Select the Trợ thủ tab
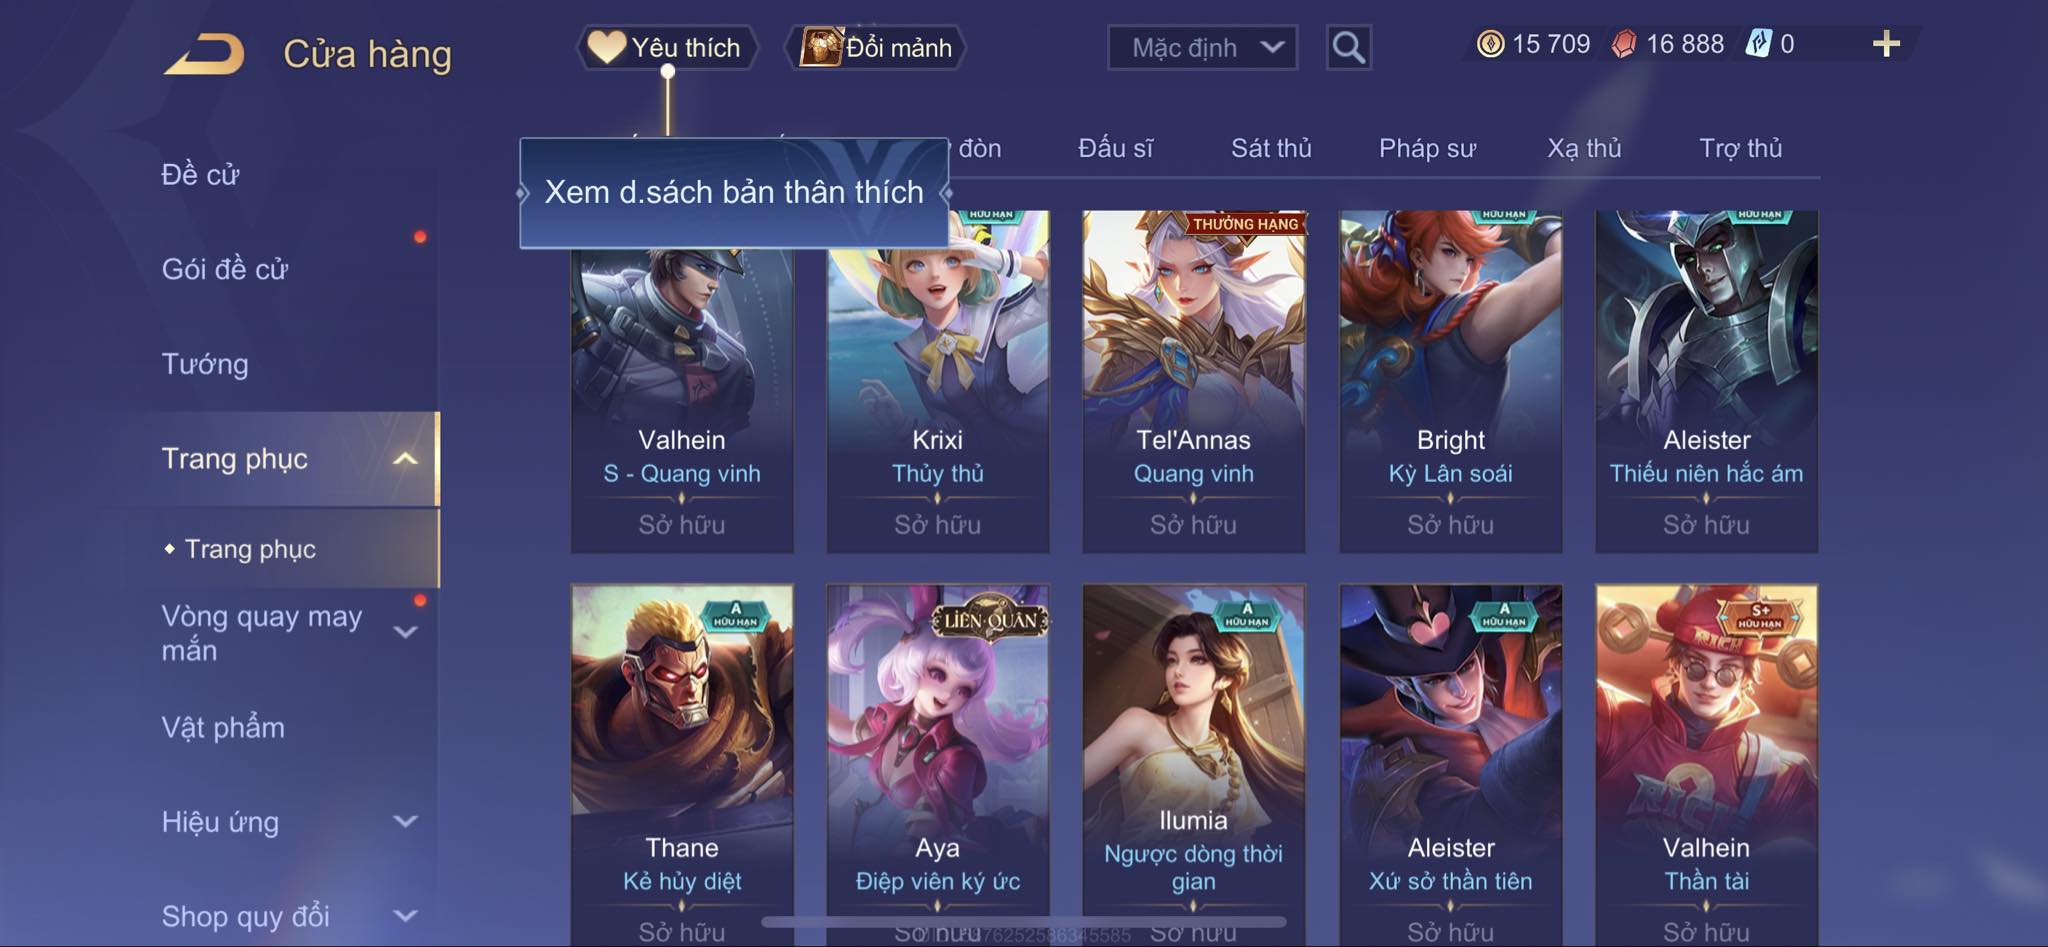The width and height of the screenshot is (2048, 947). click(1740, 149)
